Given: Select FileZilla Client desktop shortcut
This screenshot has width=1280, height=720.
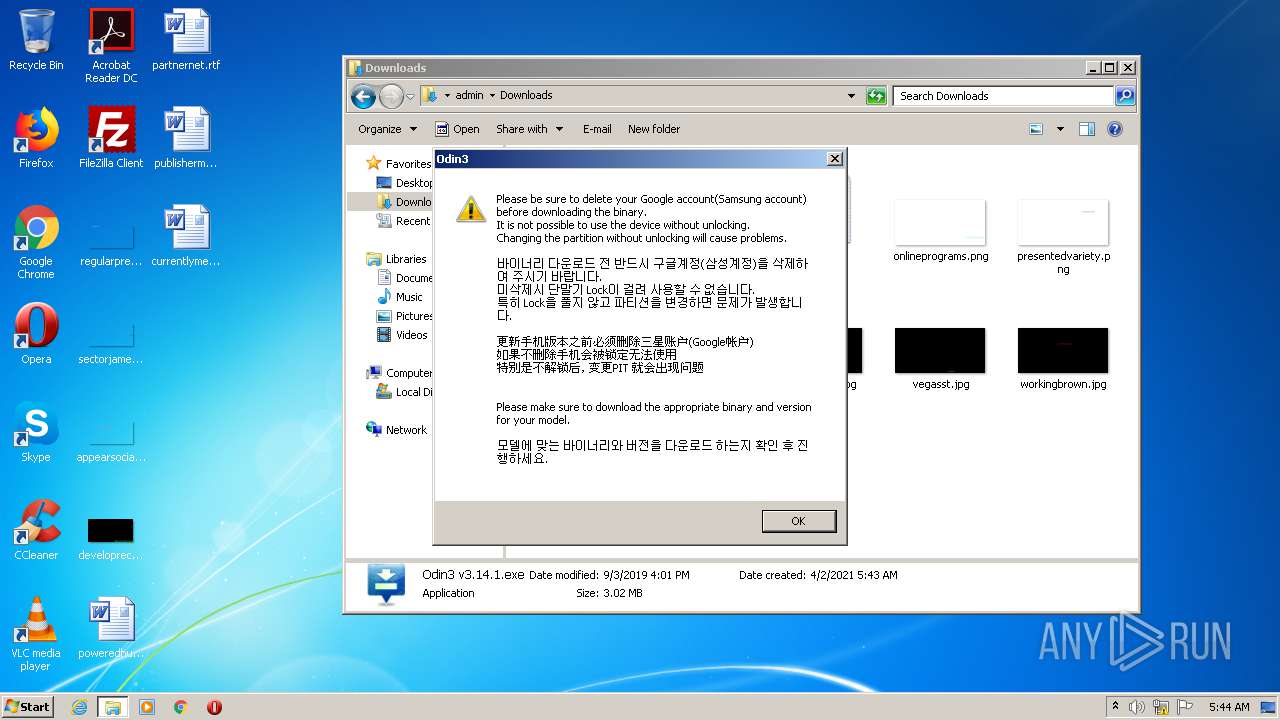Looking at the screenshot, I should [x=111, y=138].
